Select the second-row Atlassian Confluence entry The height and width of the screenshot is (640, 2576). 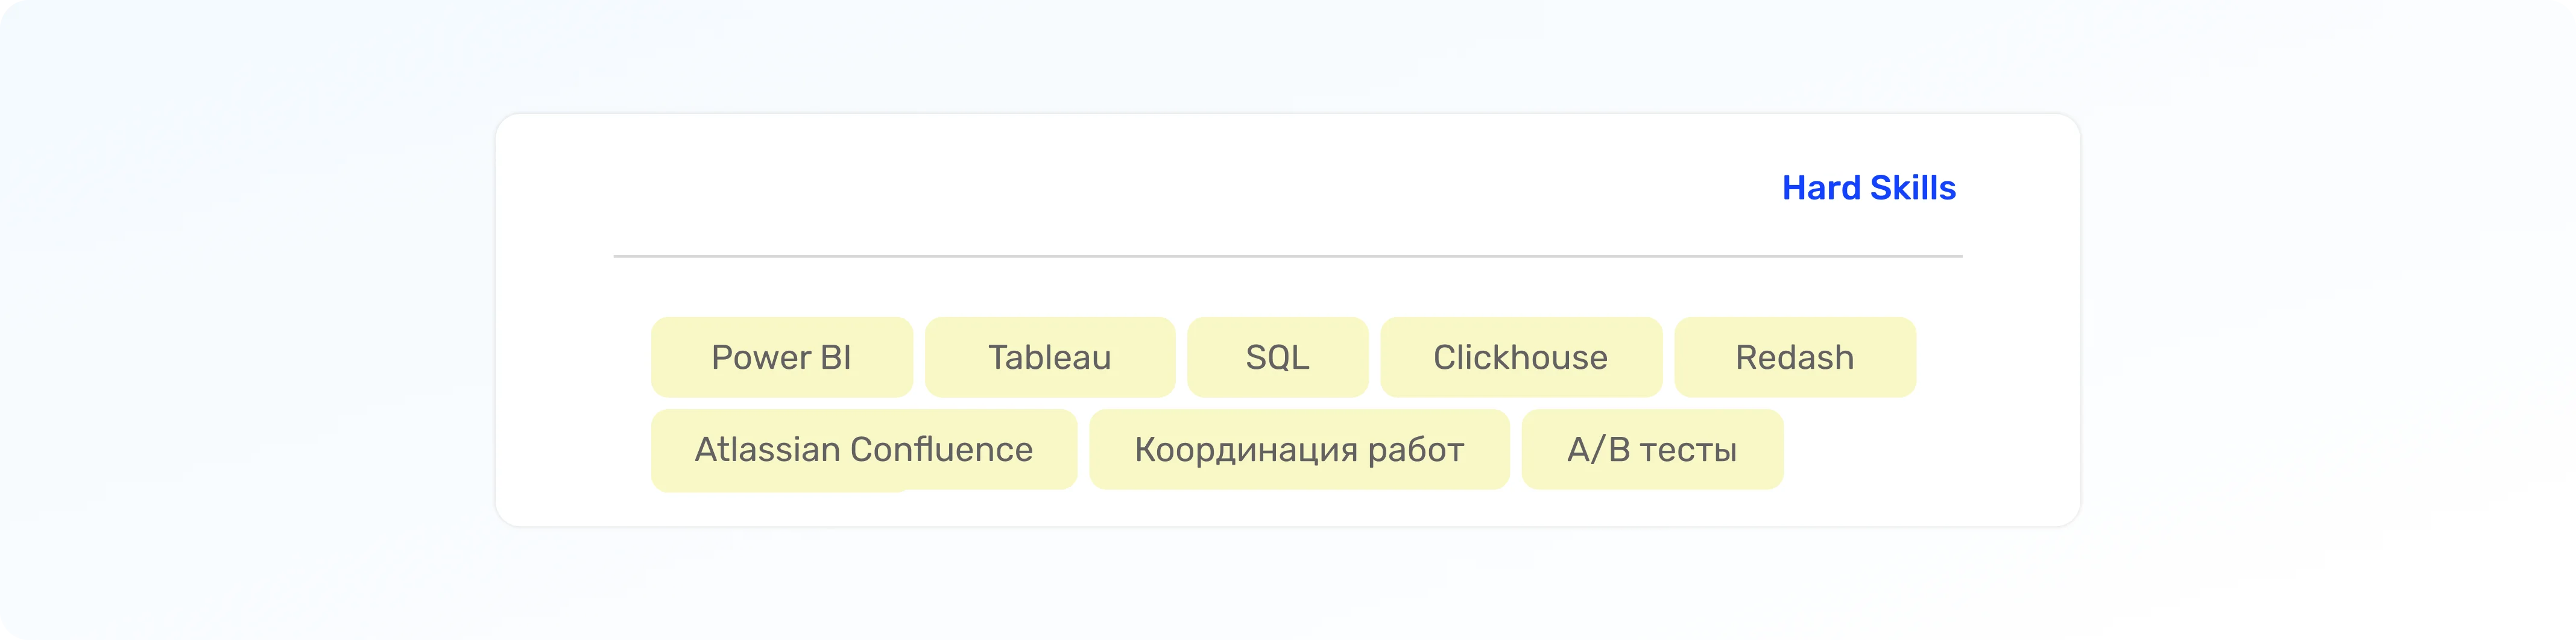pos(863,449)
